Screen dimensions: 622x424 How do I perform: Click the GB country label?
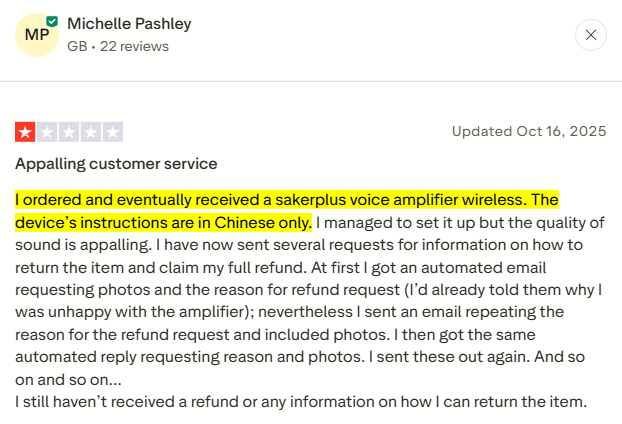click(76, 46)
